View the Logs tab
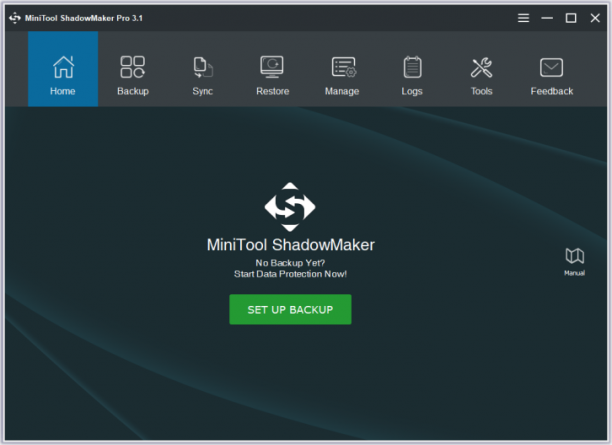Image resolution: width=612 pixels, height=445 pixels. pyautogui.click(x=412, y=69)
